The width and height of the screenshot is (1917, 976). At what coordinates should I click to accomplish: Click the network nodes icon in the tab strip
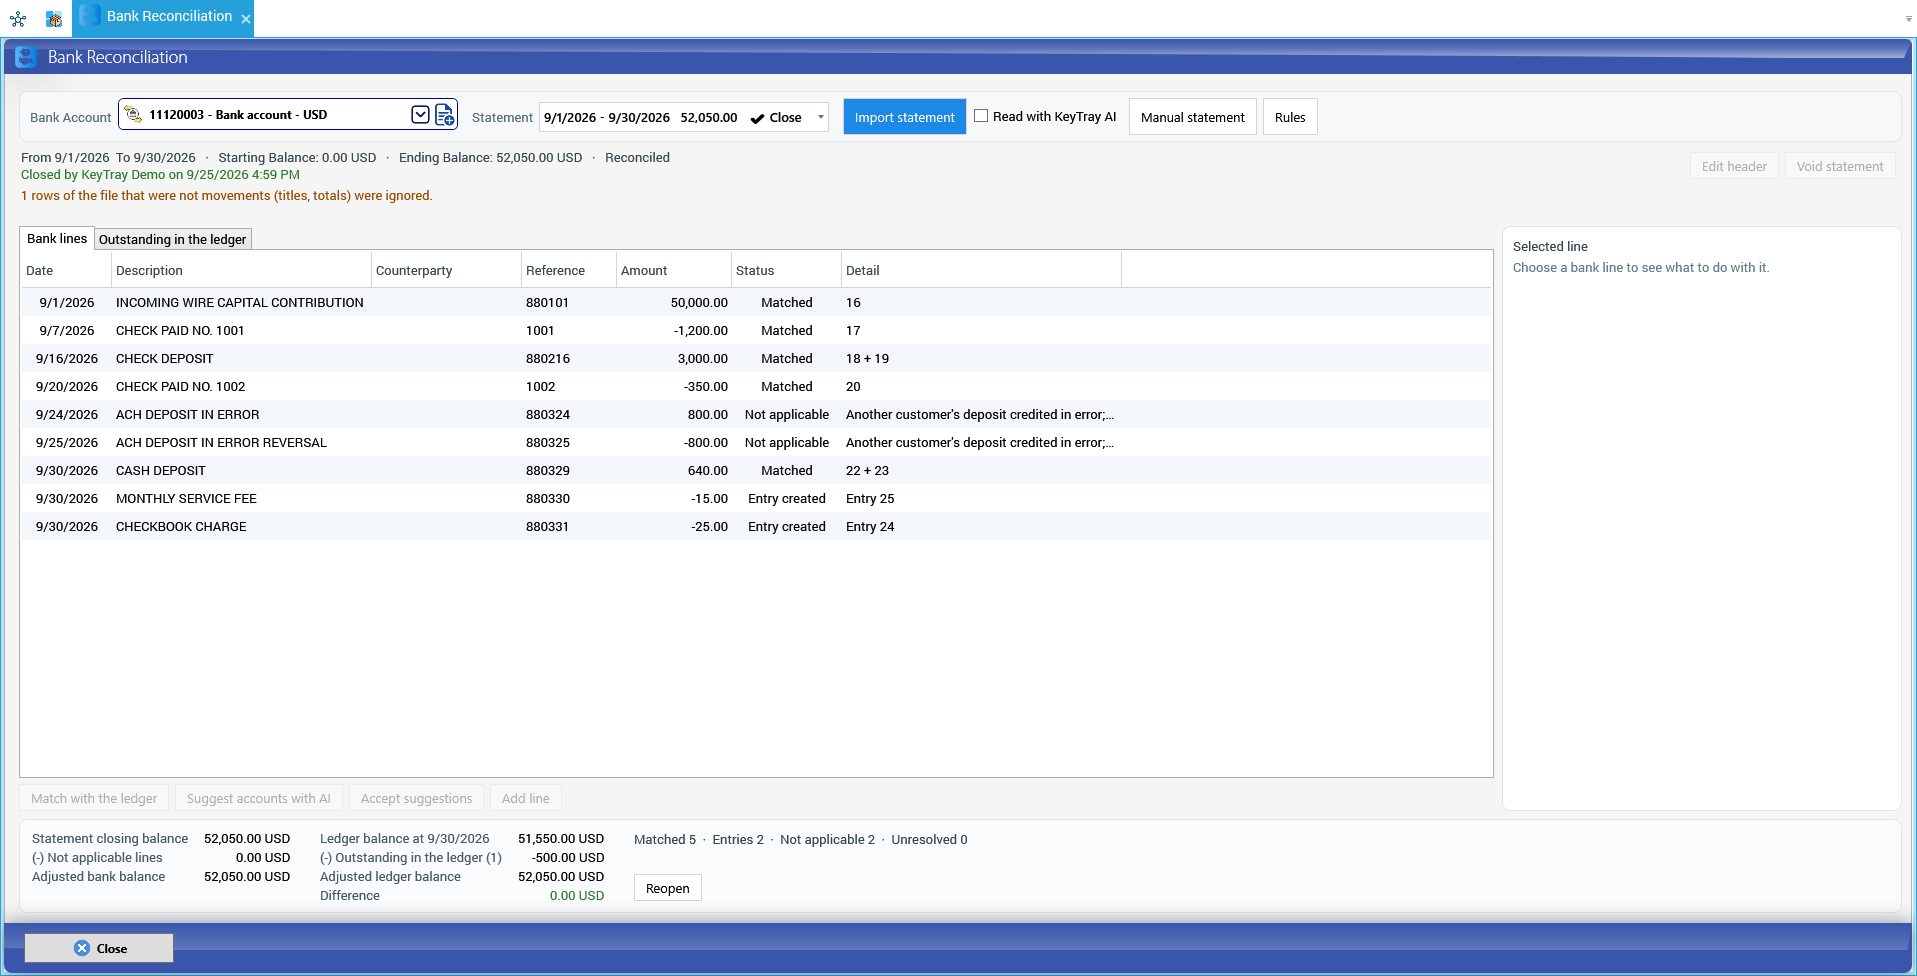point(18,18)
